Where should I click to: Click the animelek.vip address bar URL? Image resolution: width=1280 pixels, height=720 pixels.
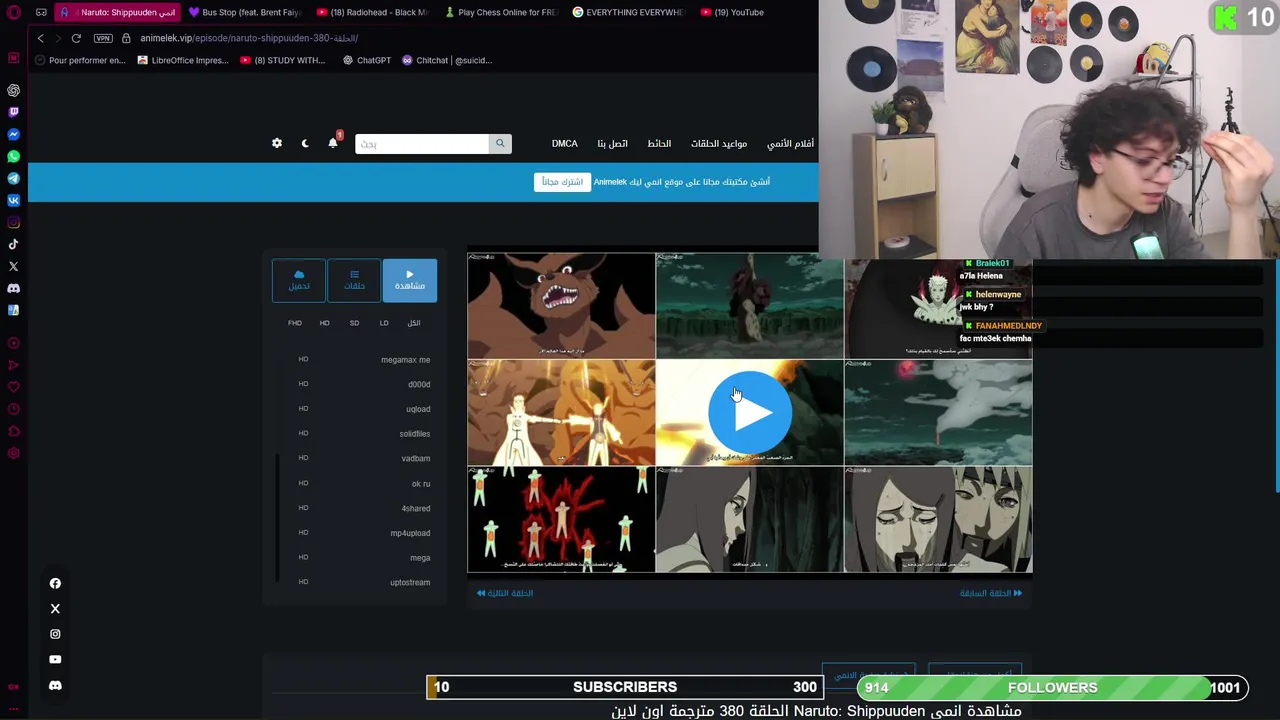[249, 38]
